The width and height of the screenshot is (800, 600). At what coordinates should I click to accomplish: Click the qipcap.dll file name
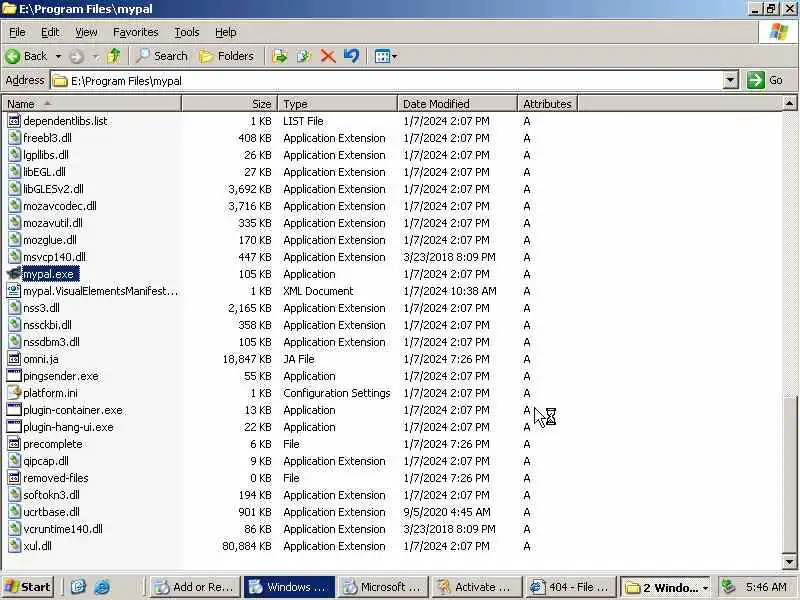(x=46, y=461)
